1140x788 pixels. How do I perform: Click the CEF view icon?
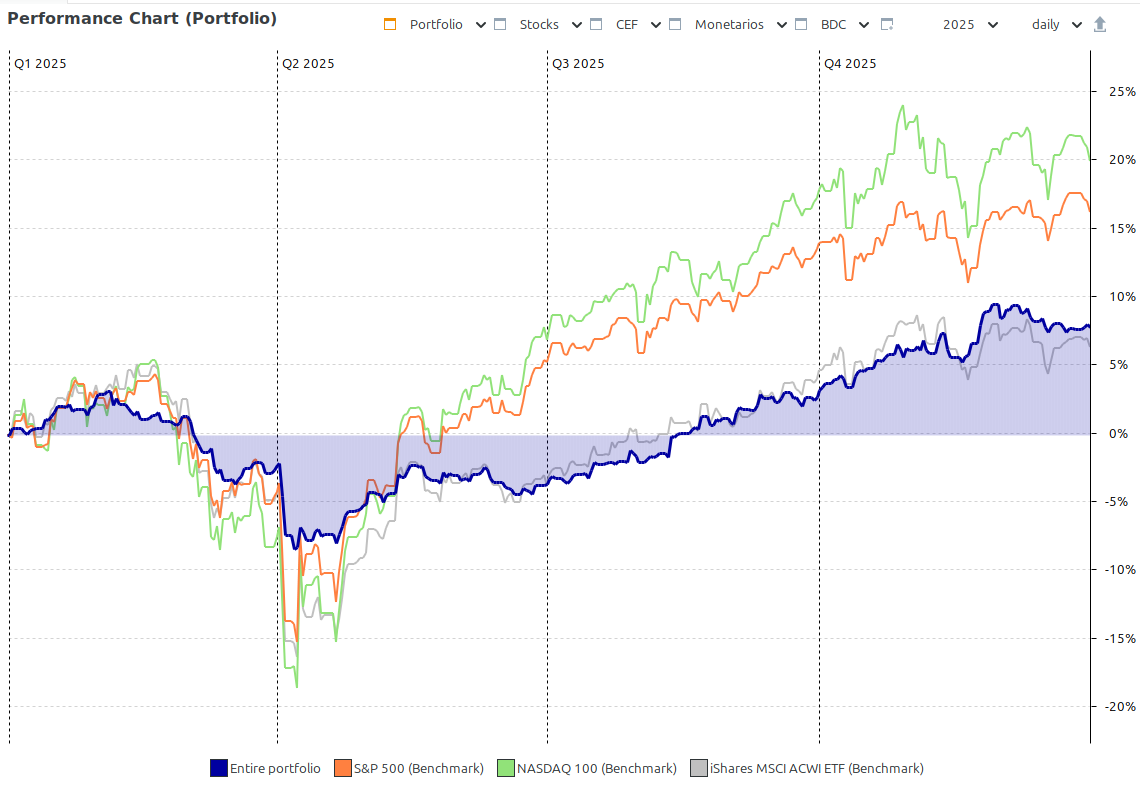click(596, 25)
